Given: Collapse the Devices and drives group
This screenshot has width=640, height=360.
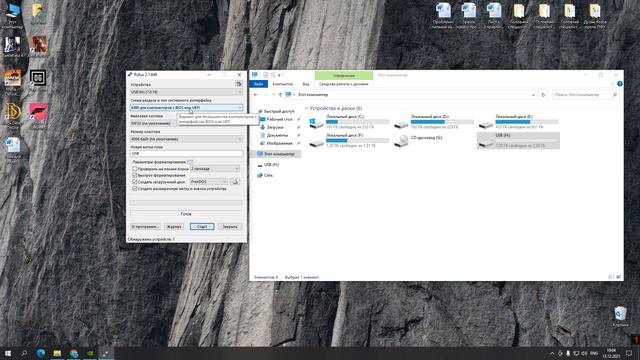Looking at the screenshot, I should point(307,108).
